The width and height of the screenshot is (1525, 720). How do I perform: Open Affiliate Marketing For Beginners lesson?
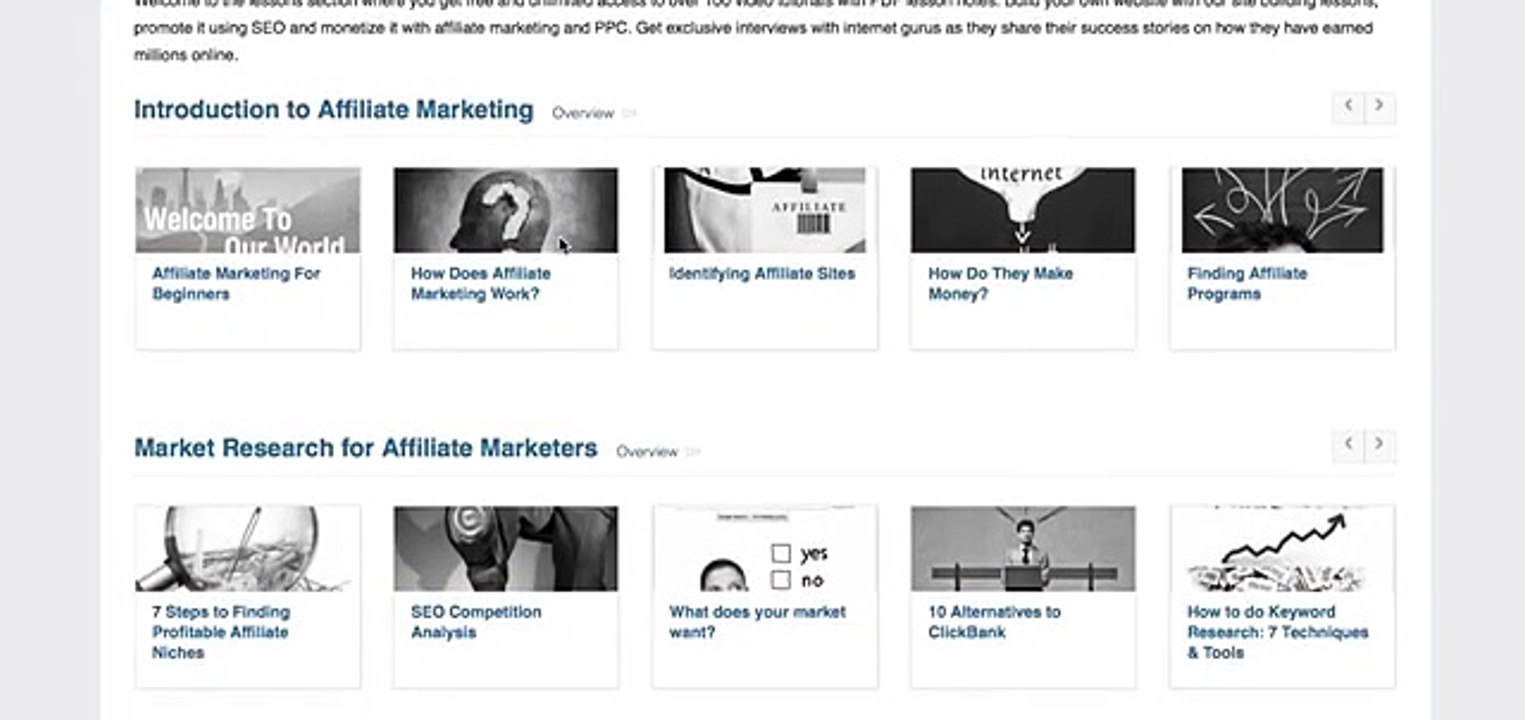click(x=236, y=283)
